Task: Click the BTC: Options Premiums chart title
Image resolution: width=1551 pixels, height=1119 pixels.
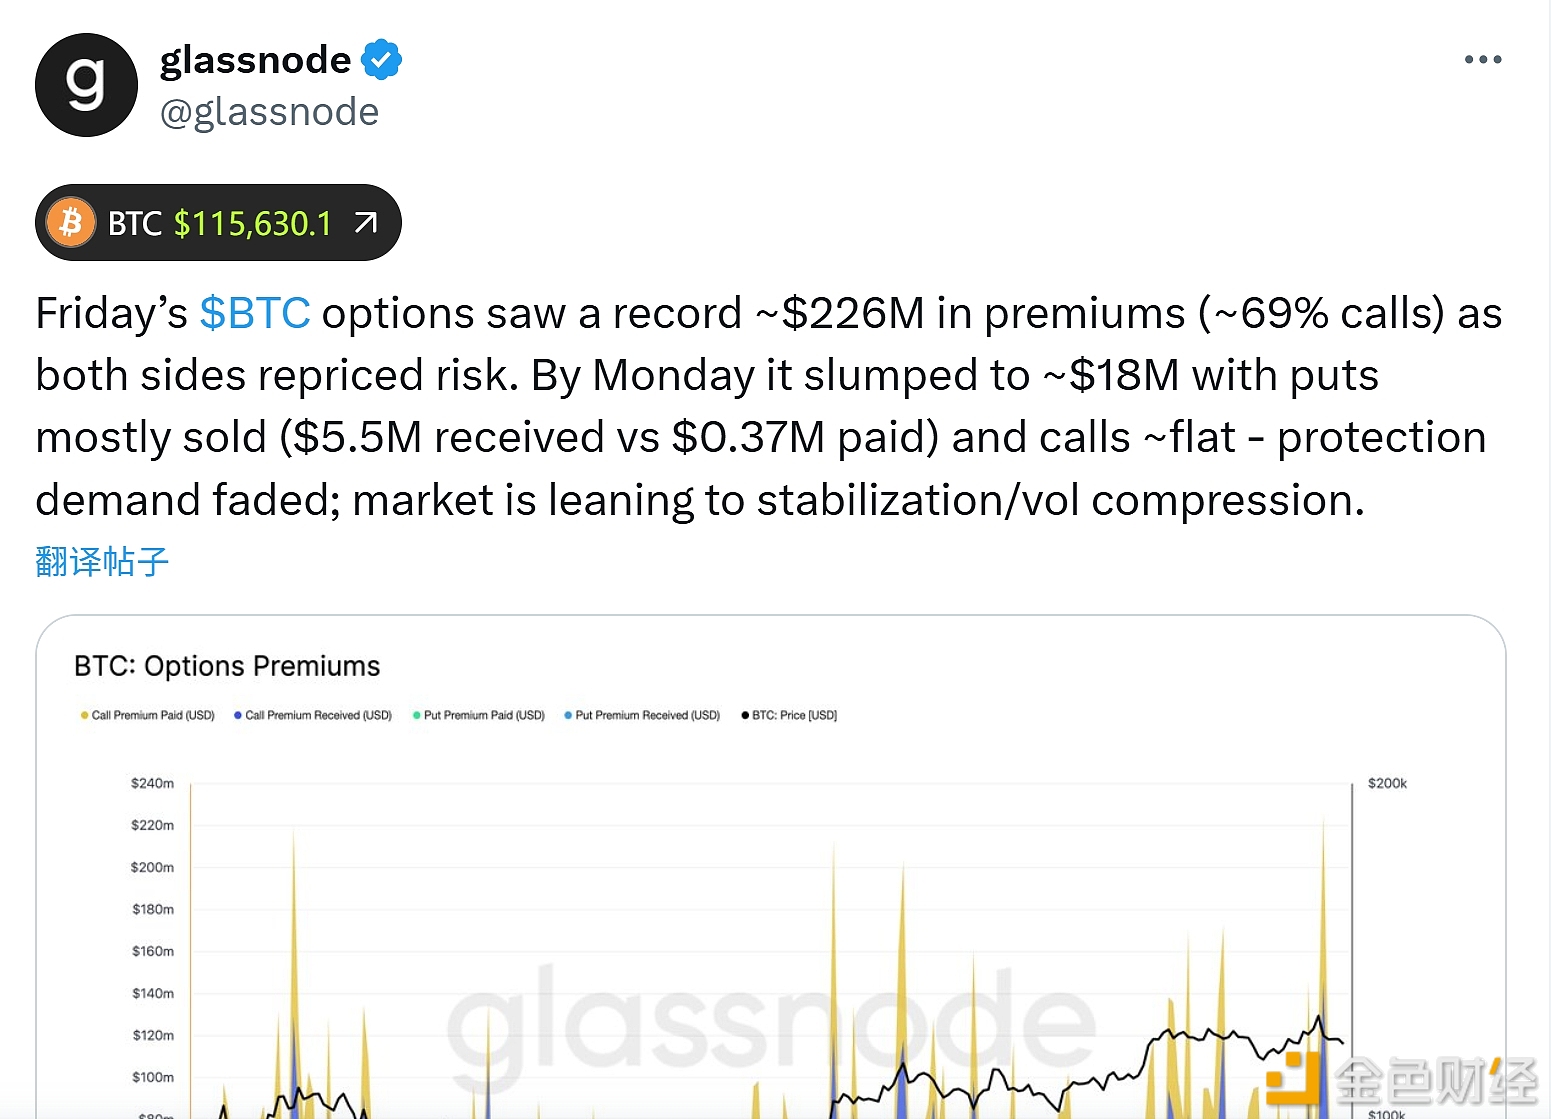Action: coord(227,666)
